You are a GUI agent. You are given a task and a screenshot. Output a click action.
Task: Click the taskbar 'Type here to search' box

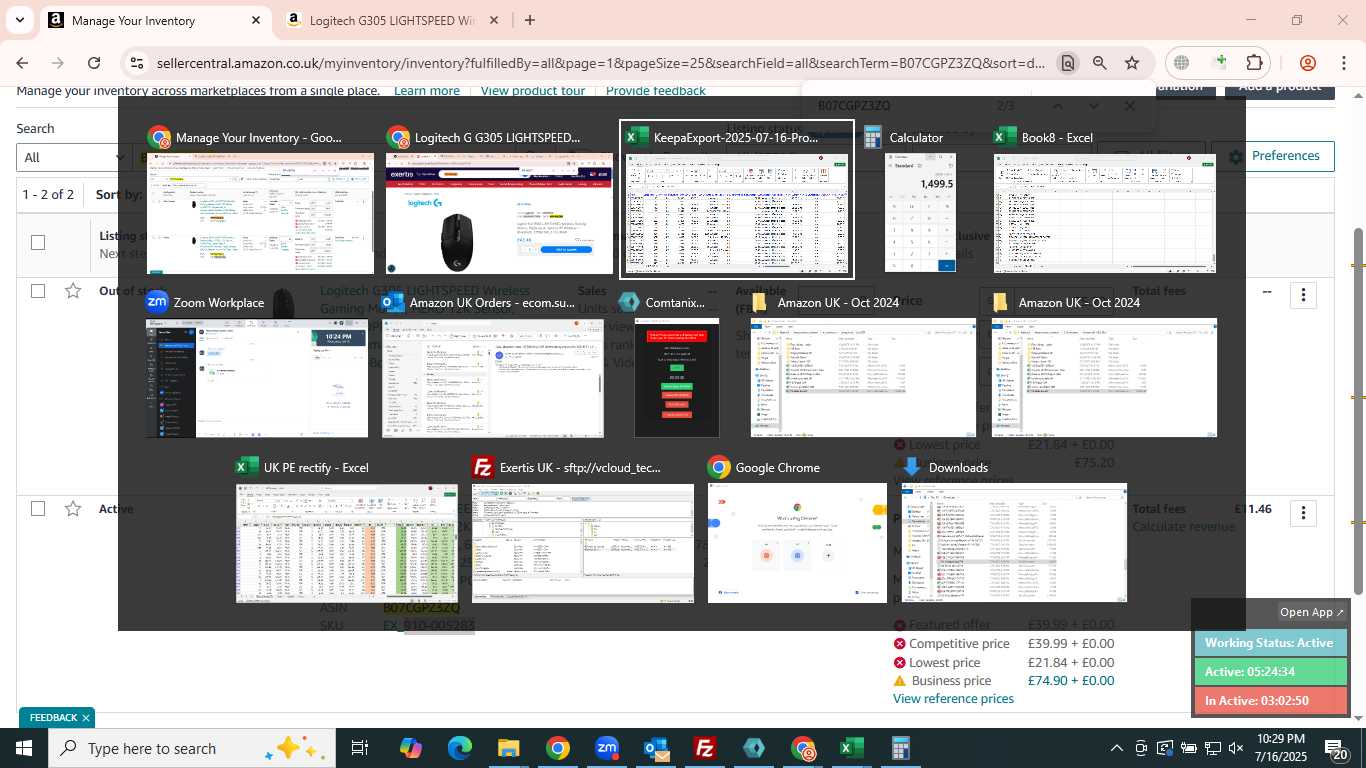point(190,748)
